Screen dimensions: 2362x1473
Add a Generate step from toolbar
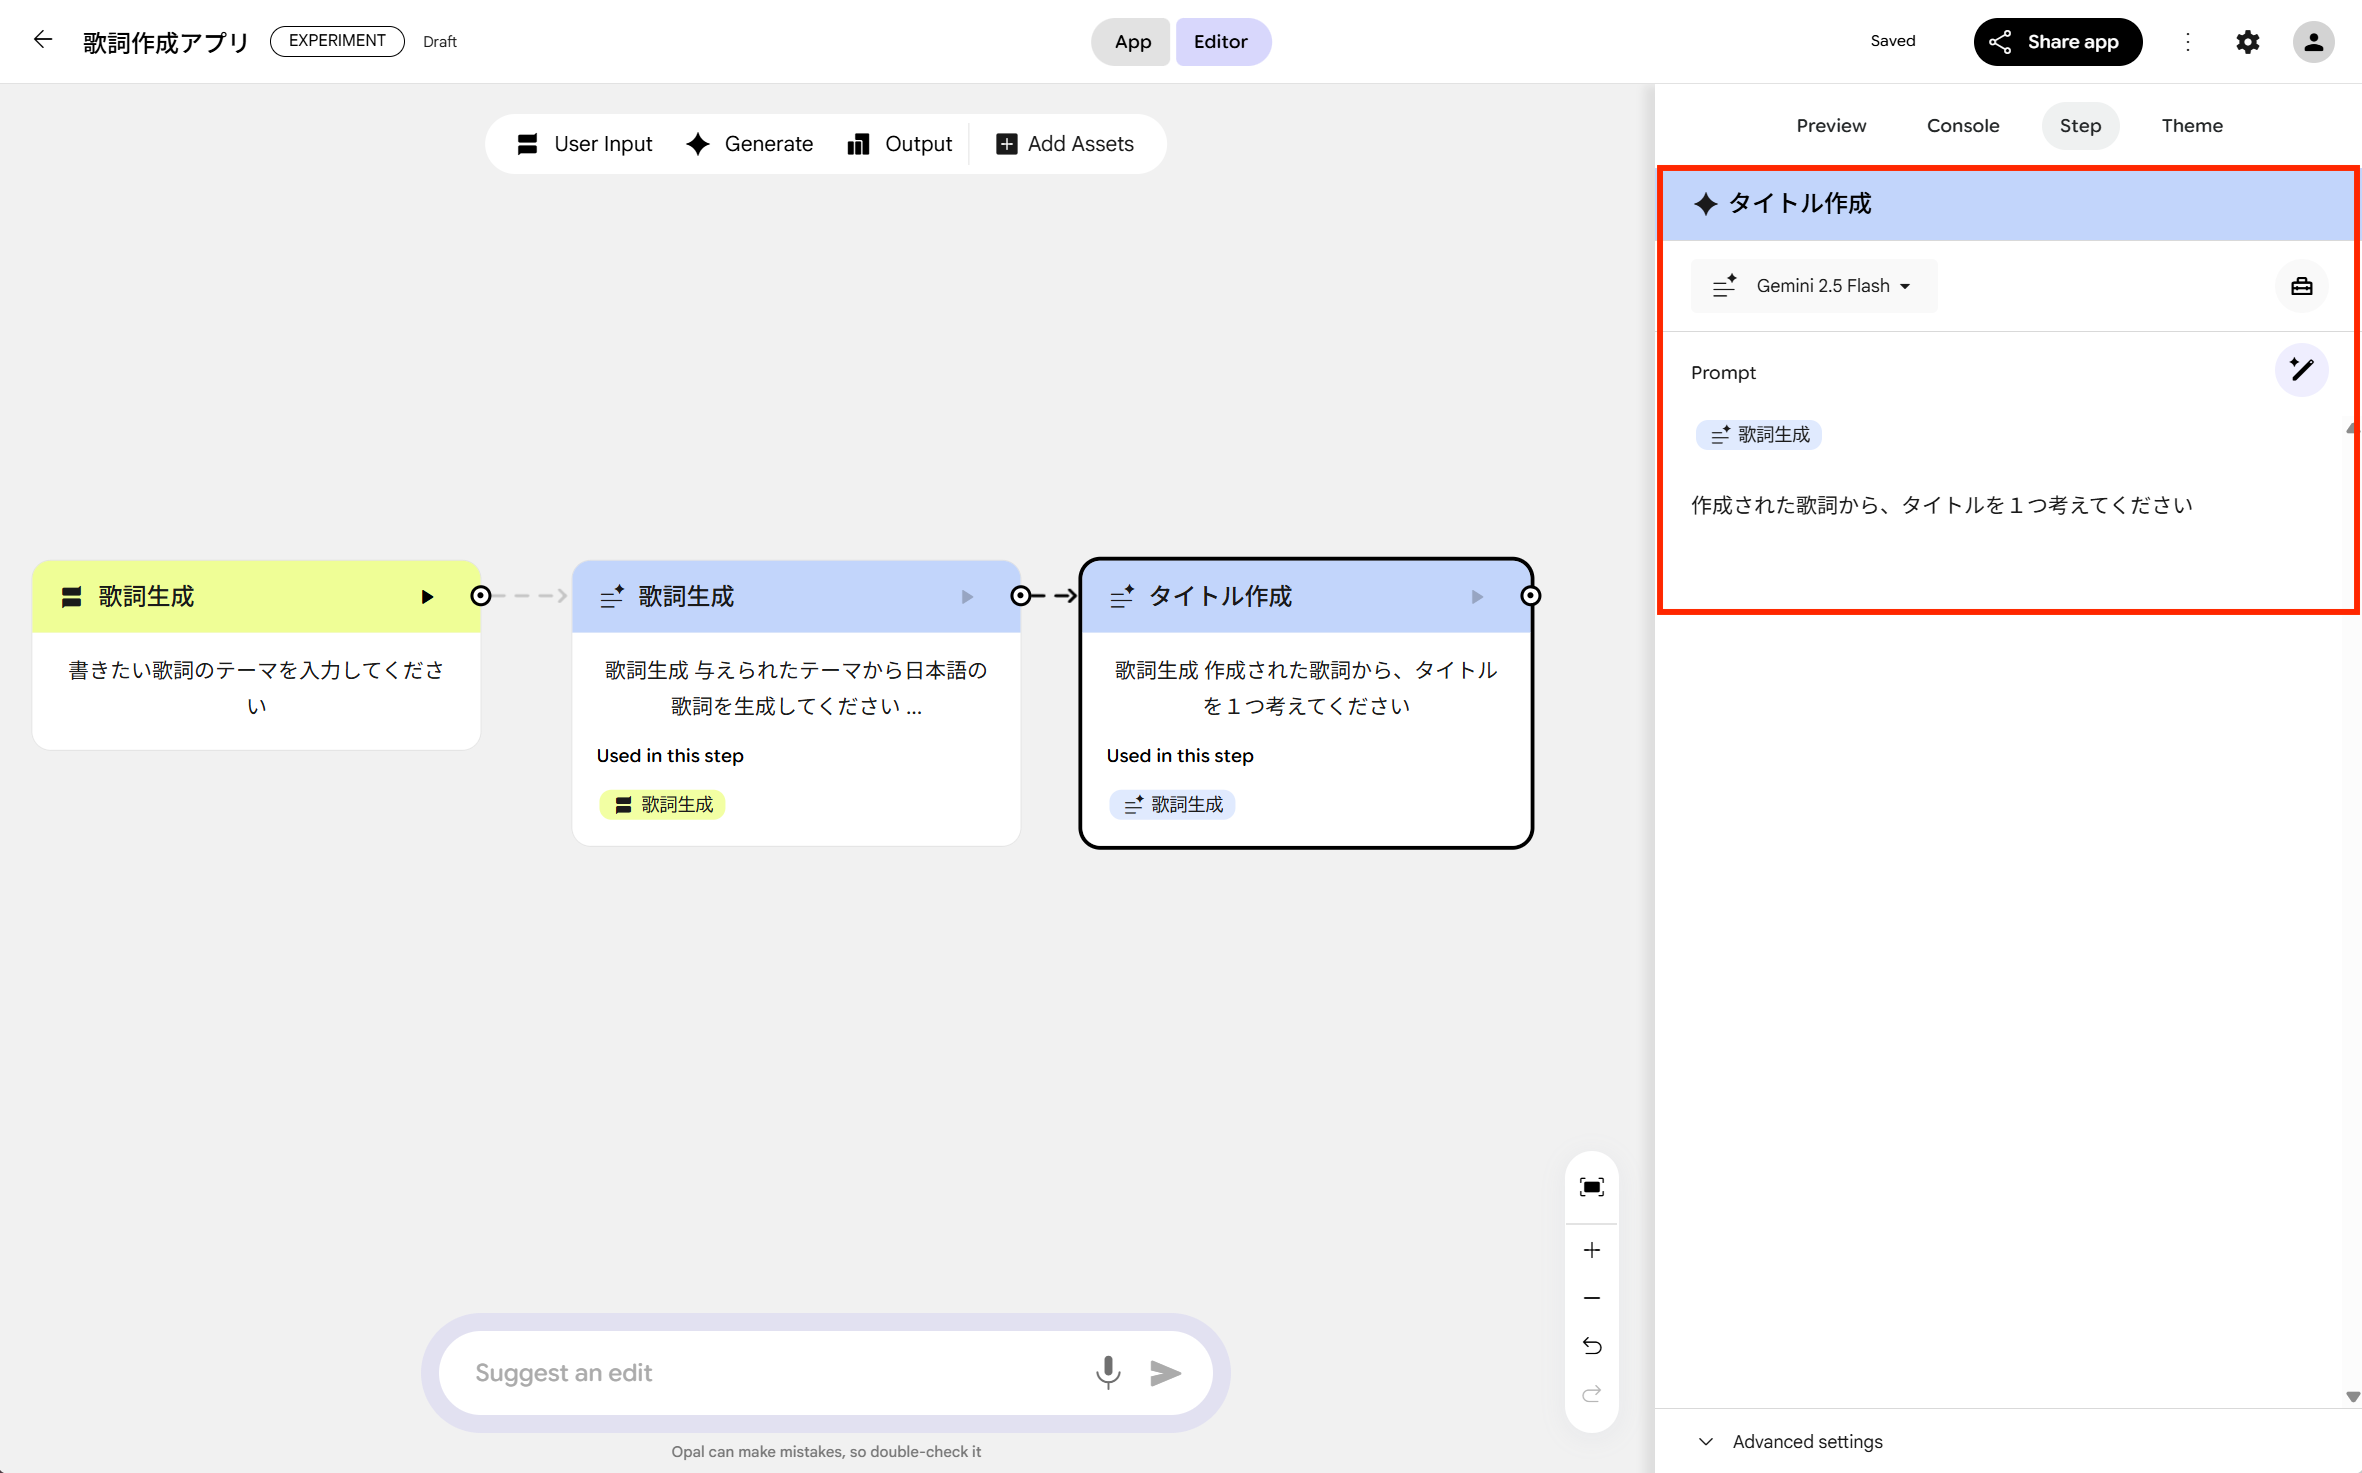click(750, 144)
